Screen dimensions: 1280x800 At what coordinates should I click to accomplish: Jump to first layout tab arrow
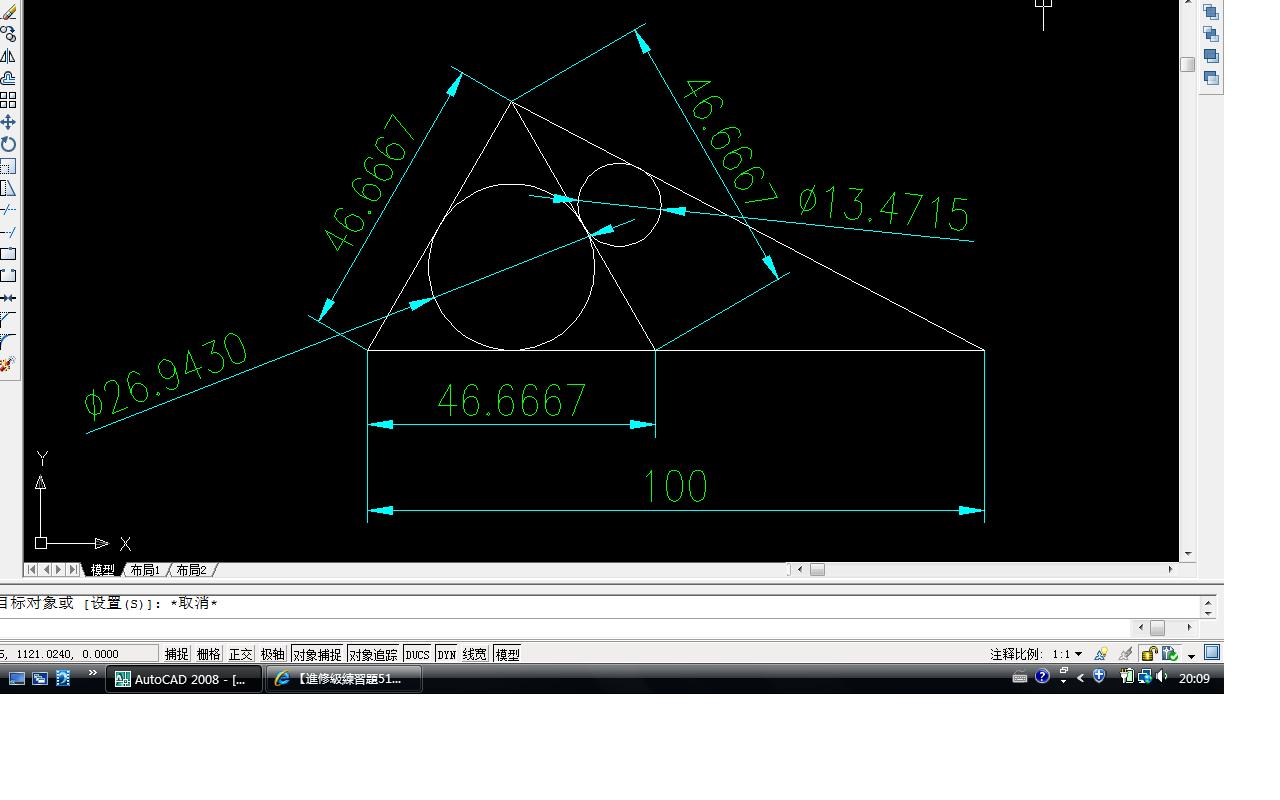(31, 570)
